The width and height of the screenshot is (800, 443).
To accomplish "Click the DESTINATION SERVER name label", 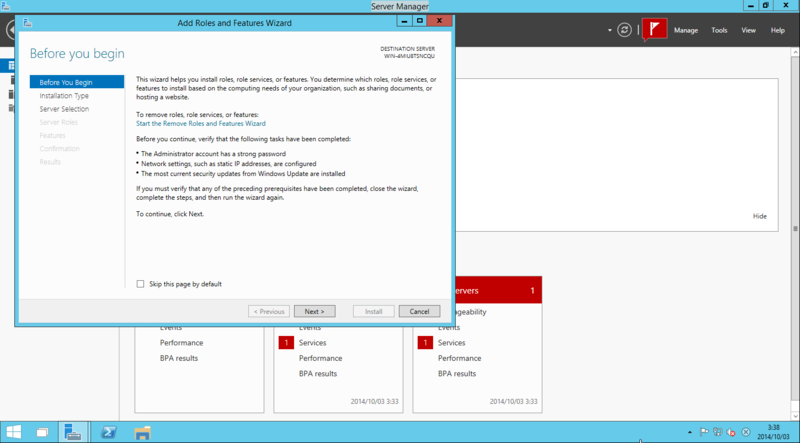I will click(x=409, y=56).
